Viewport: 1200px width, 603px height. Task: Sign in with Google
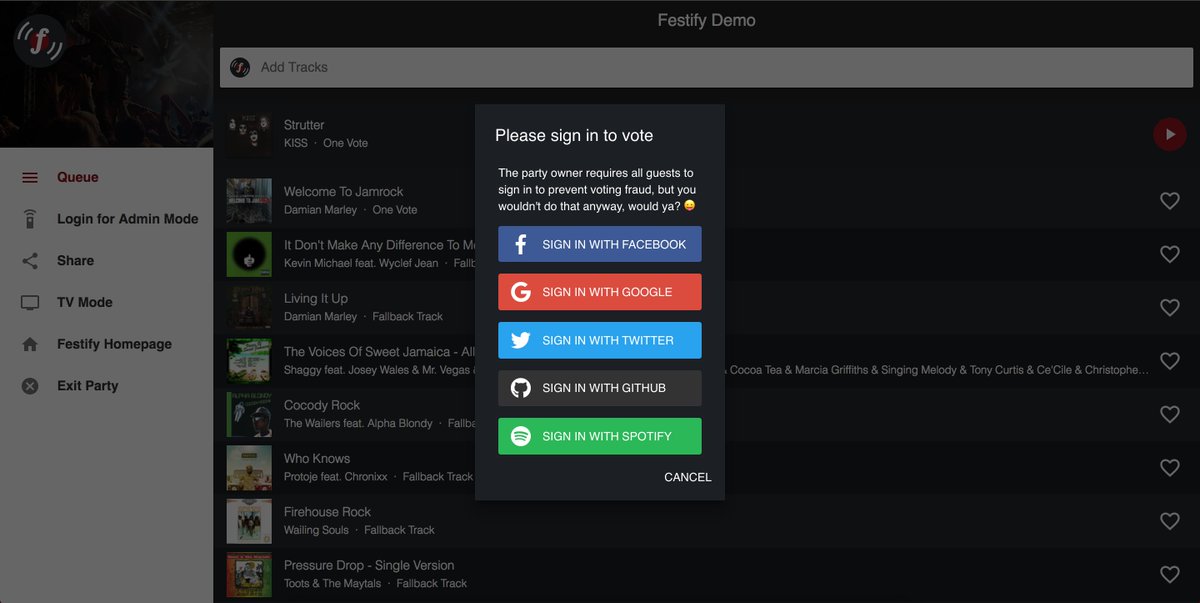click(x=600, y=292)
